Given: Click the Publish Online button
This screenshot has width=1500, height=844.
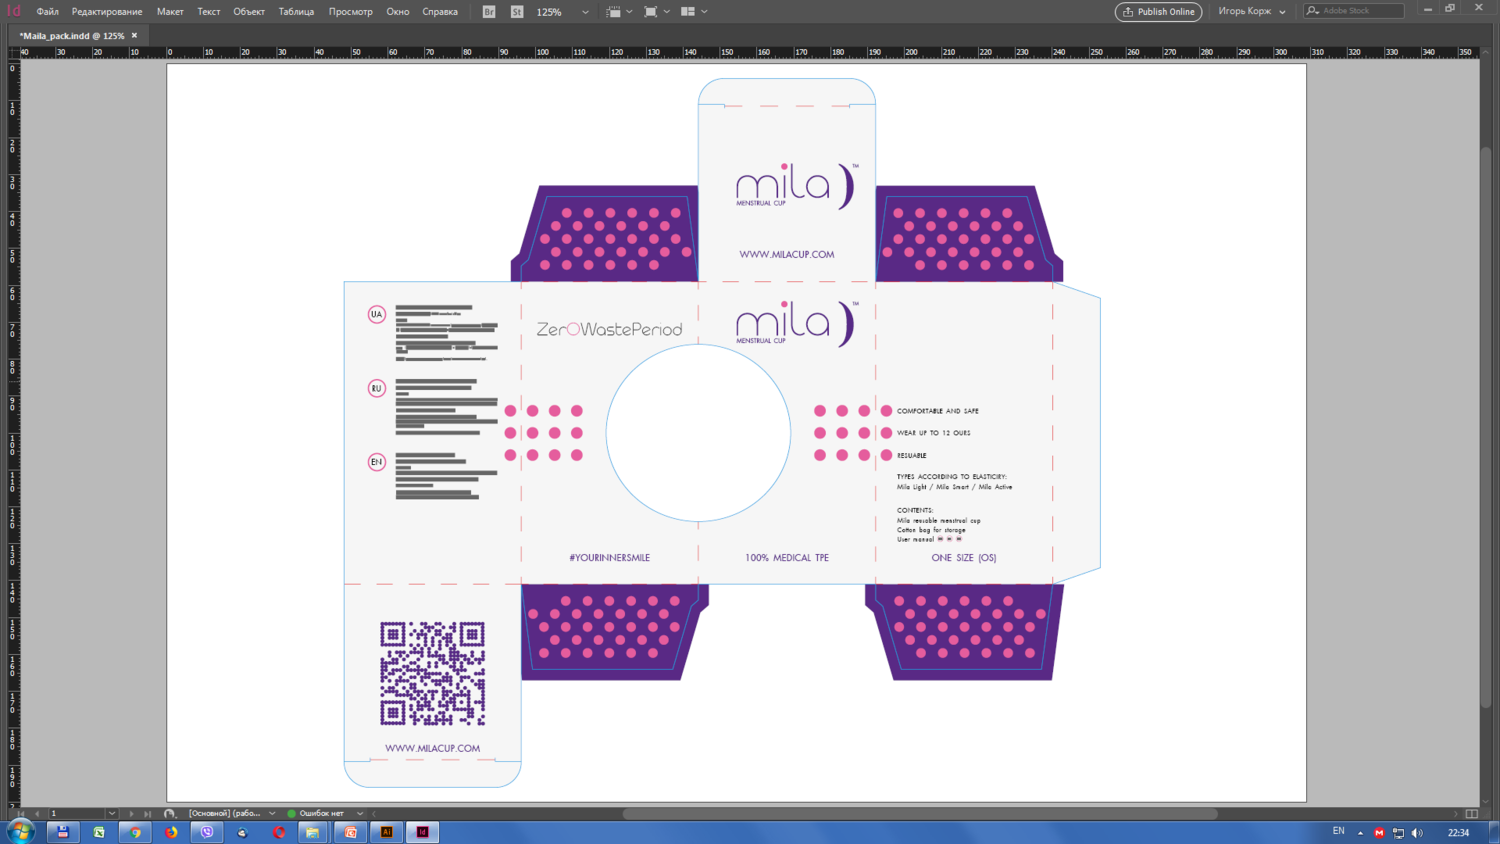Looking at the screenshot, I should point(1158,12).
